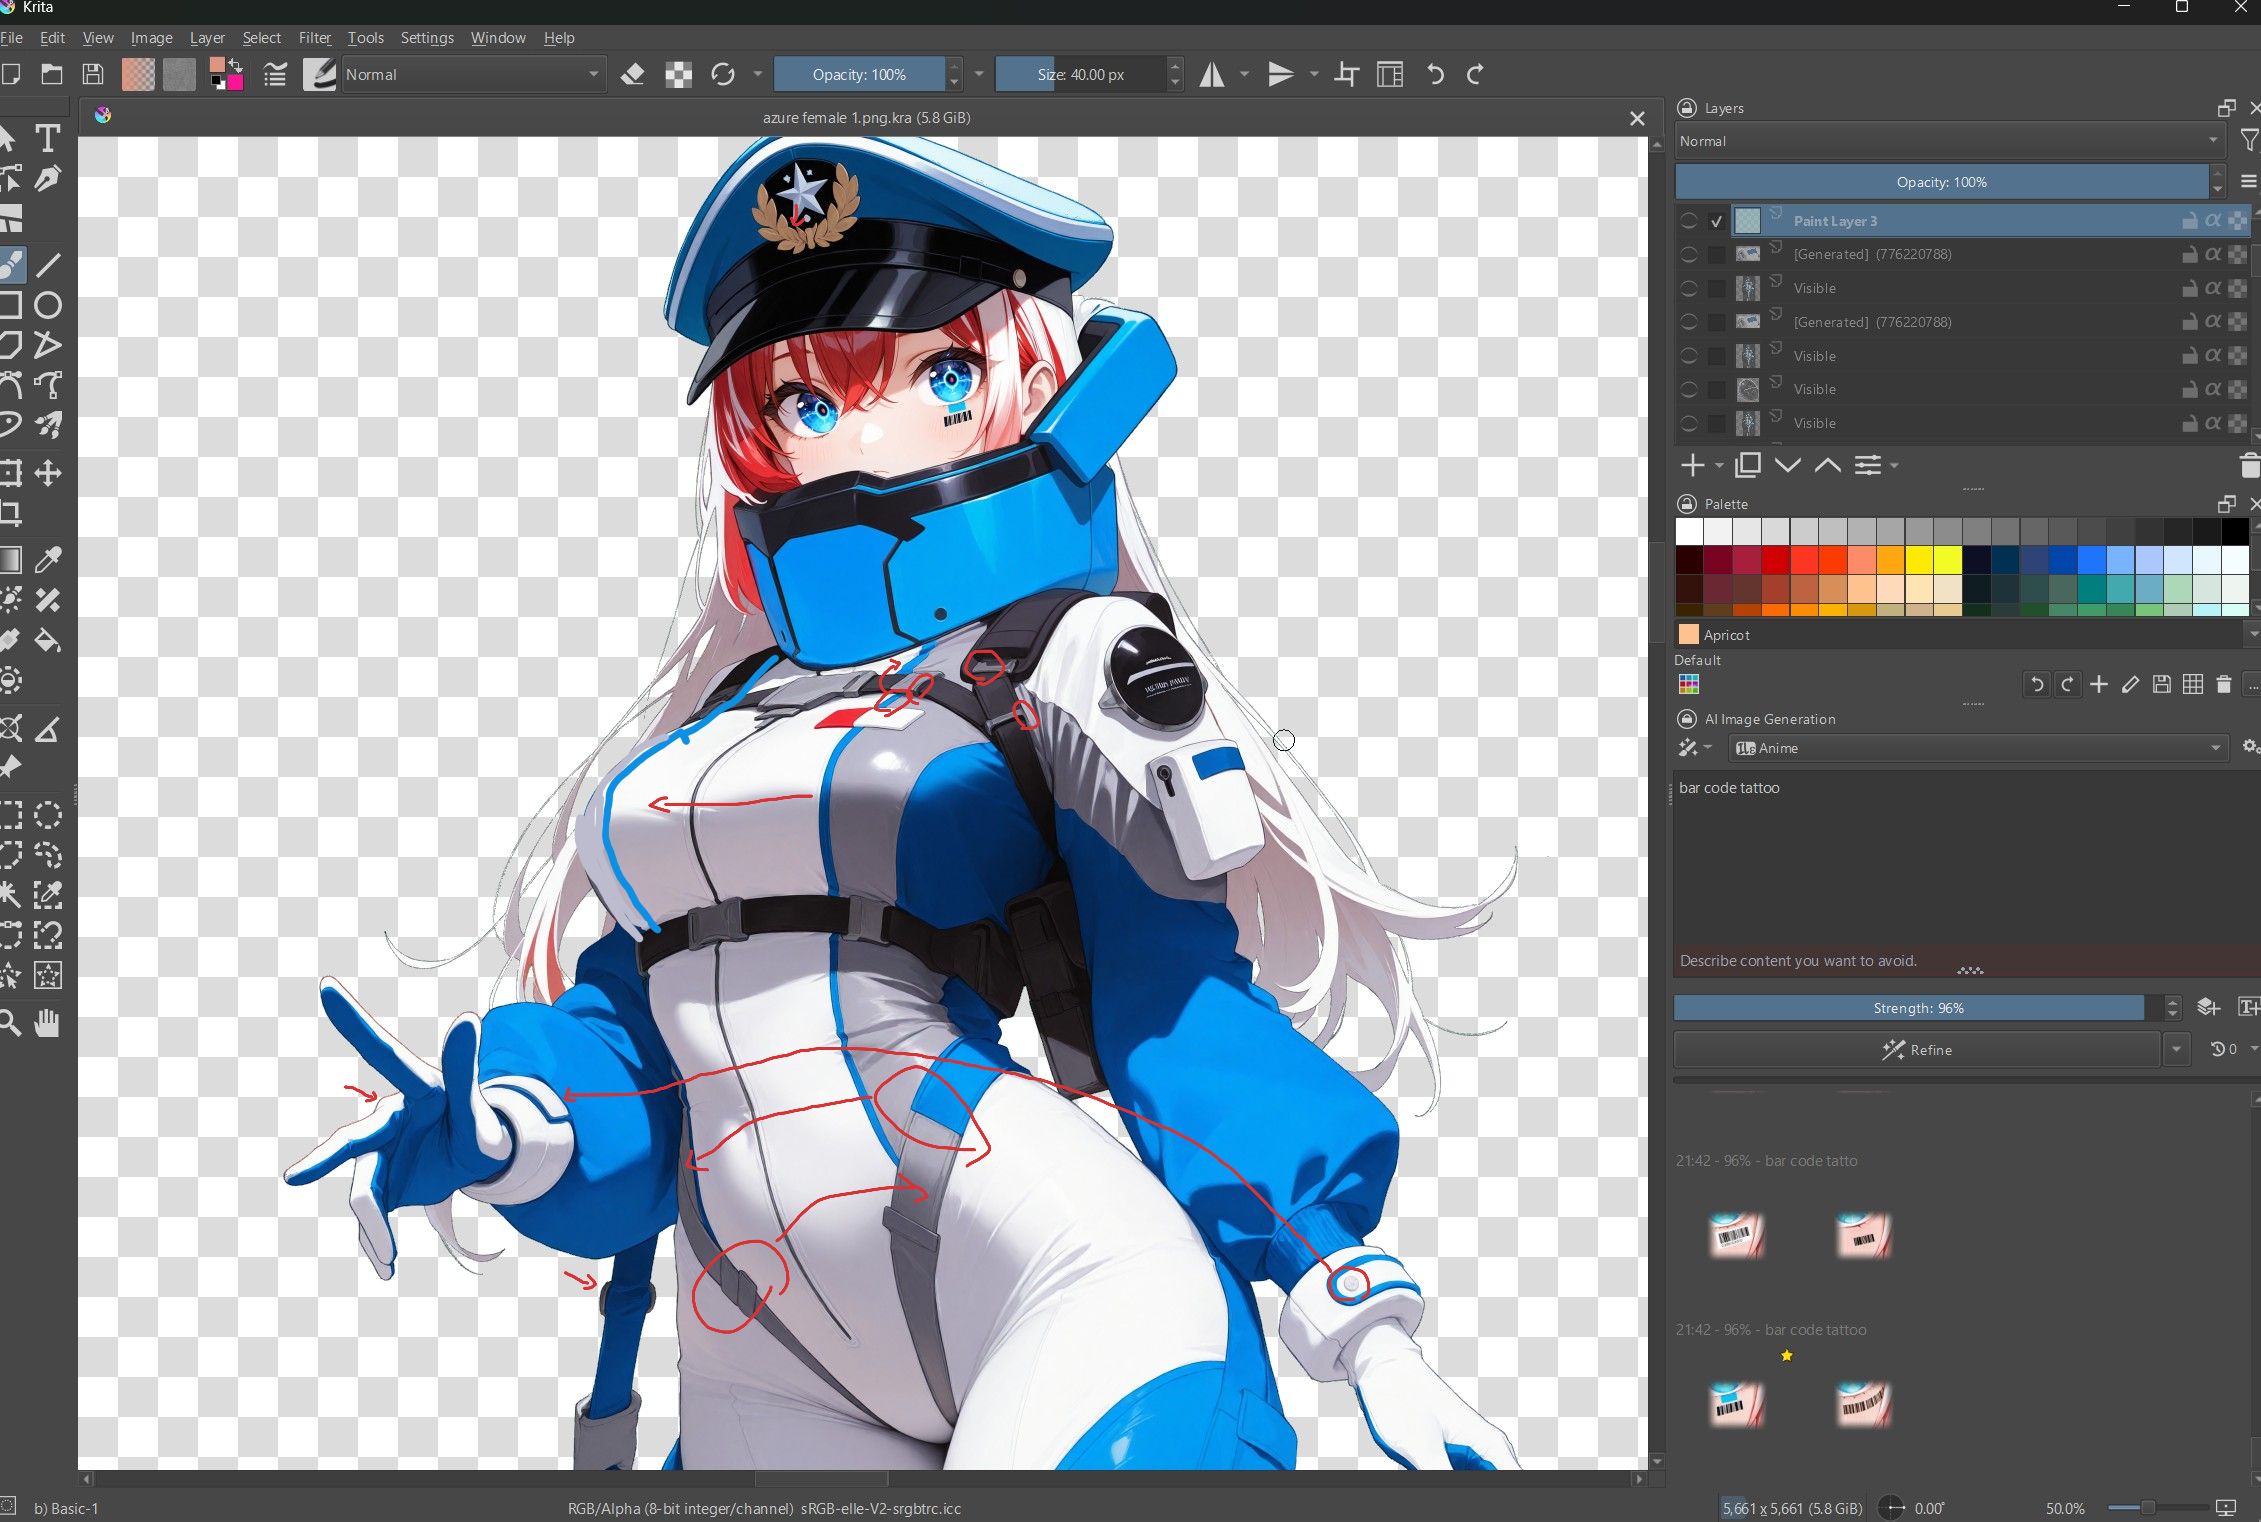Toggle preserve alpha in the toolbar
2261x1522 pixels.
point(678,75)
